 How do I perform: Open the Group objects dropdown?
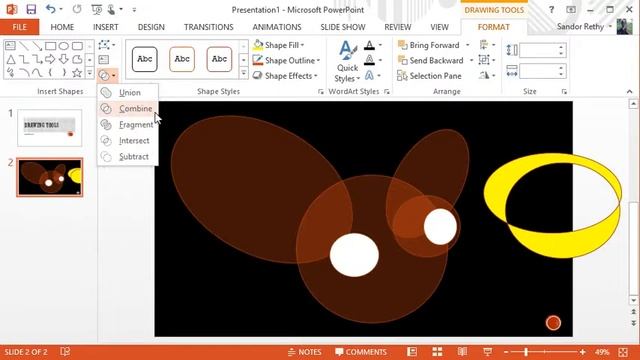(x=487, y=60)
